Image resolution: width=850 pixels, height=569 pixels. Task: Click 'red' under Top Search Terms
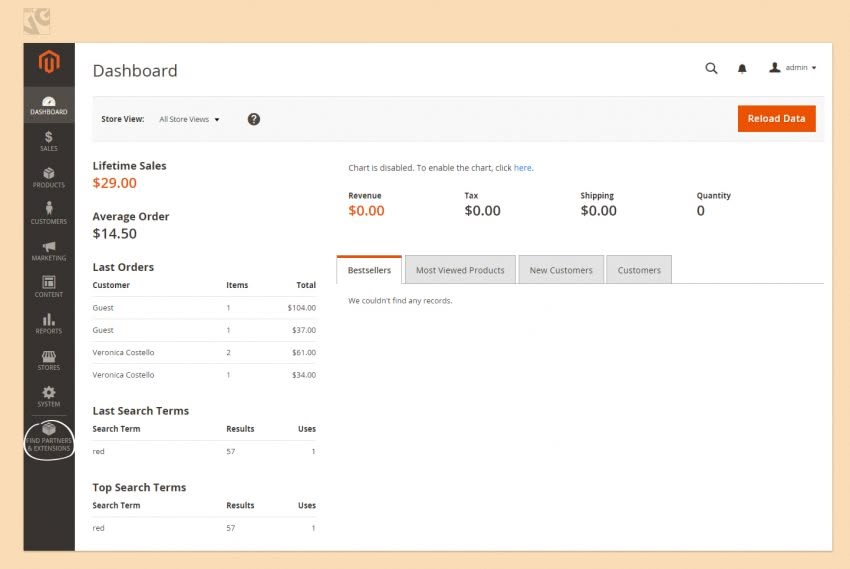(x=98, y=528)
